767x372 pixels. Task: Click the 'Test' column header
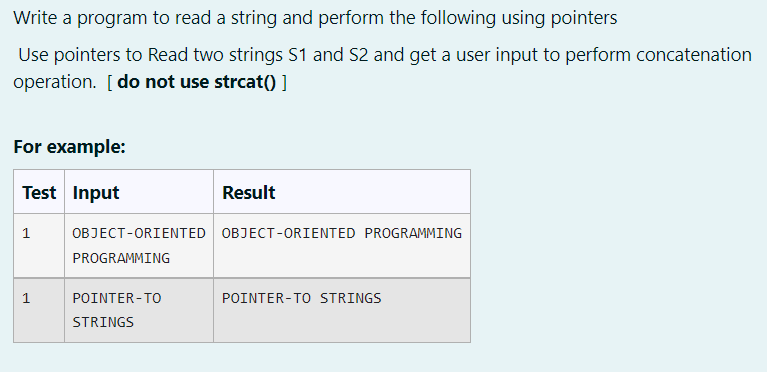[x=39, y=192]
